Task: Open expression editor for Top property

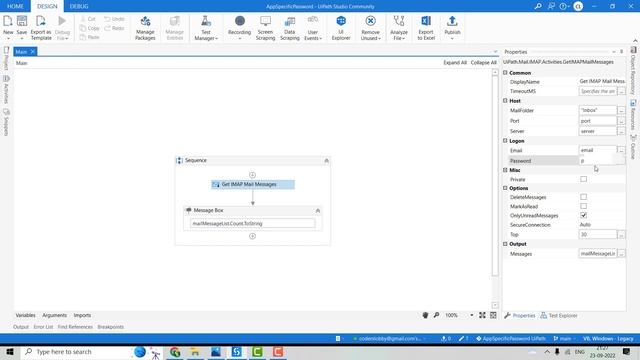Action: (621, 234)
